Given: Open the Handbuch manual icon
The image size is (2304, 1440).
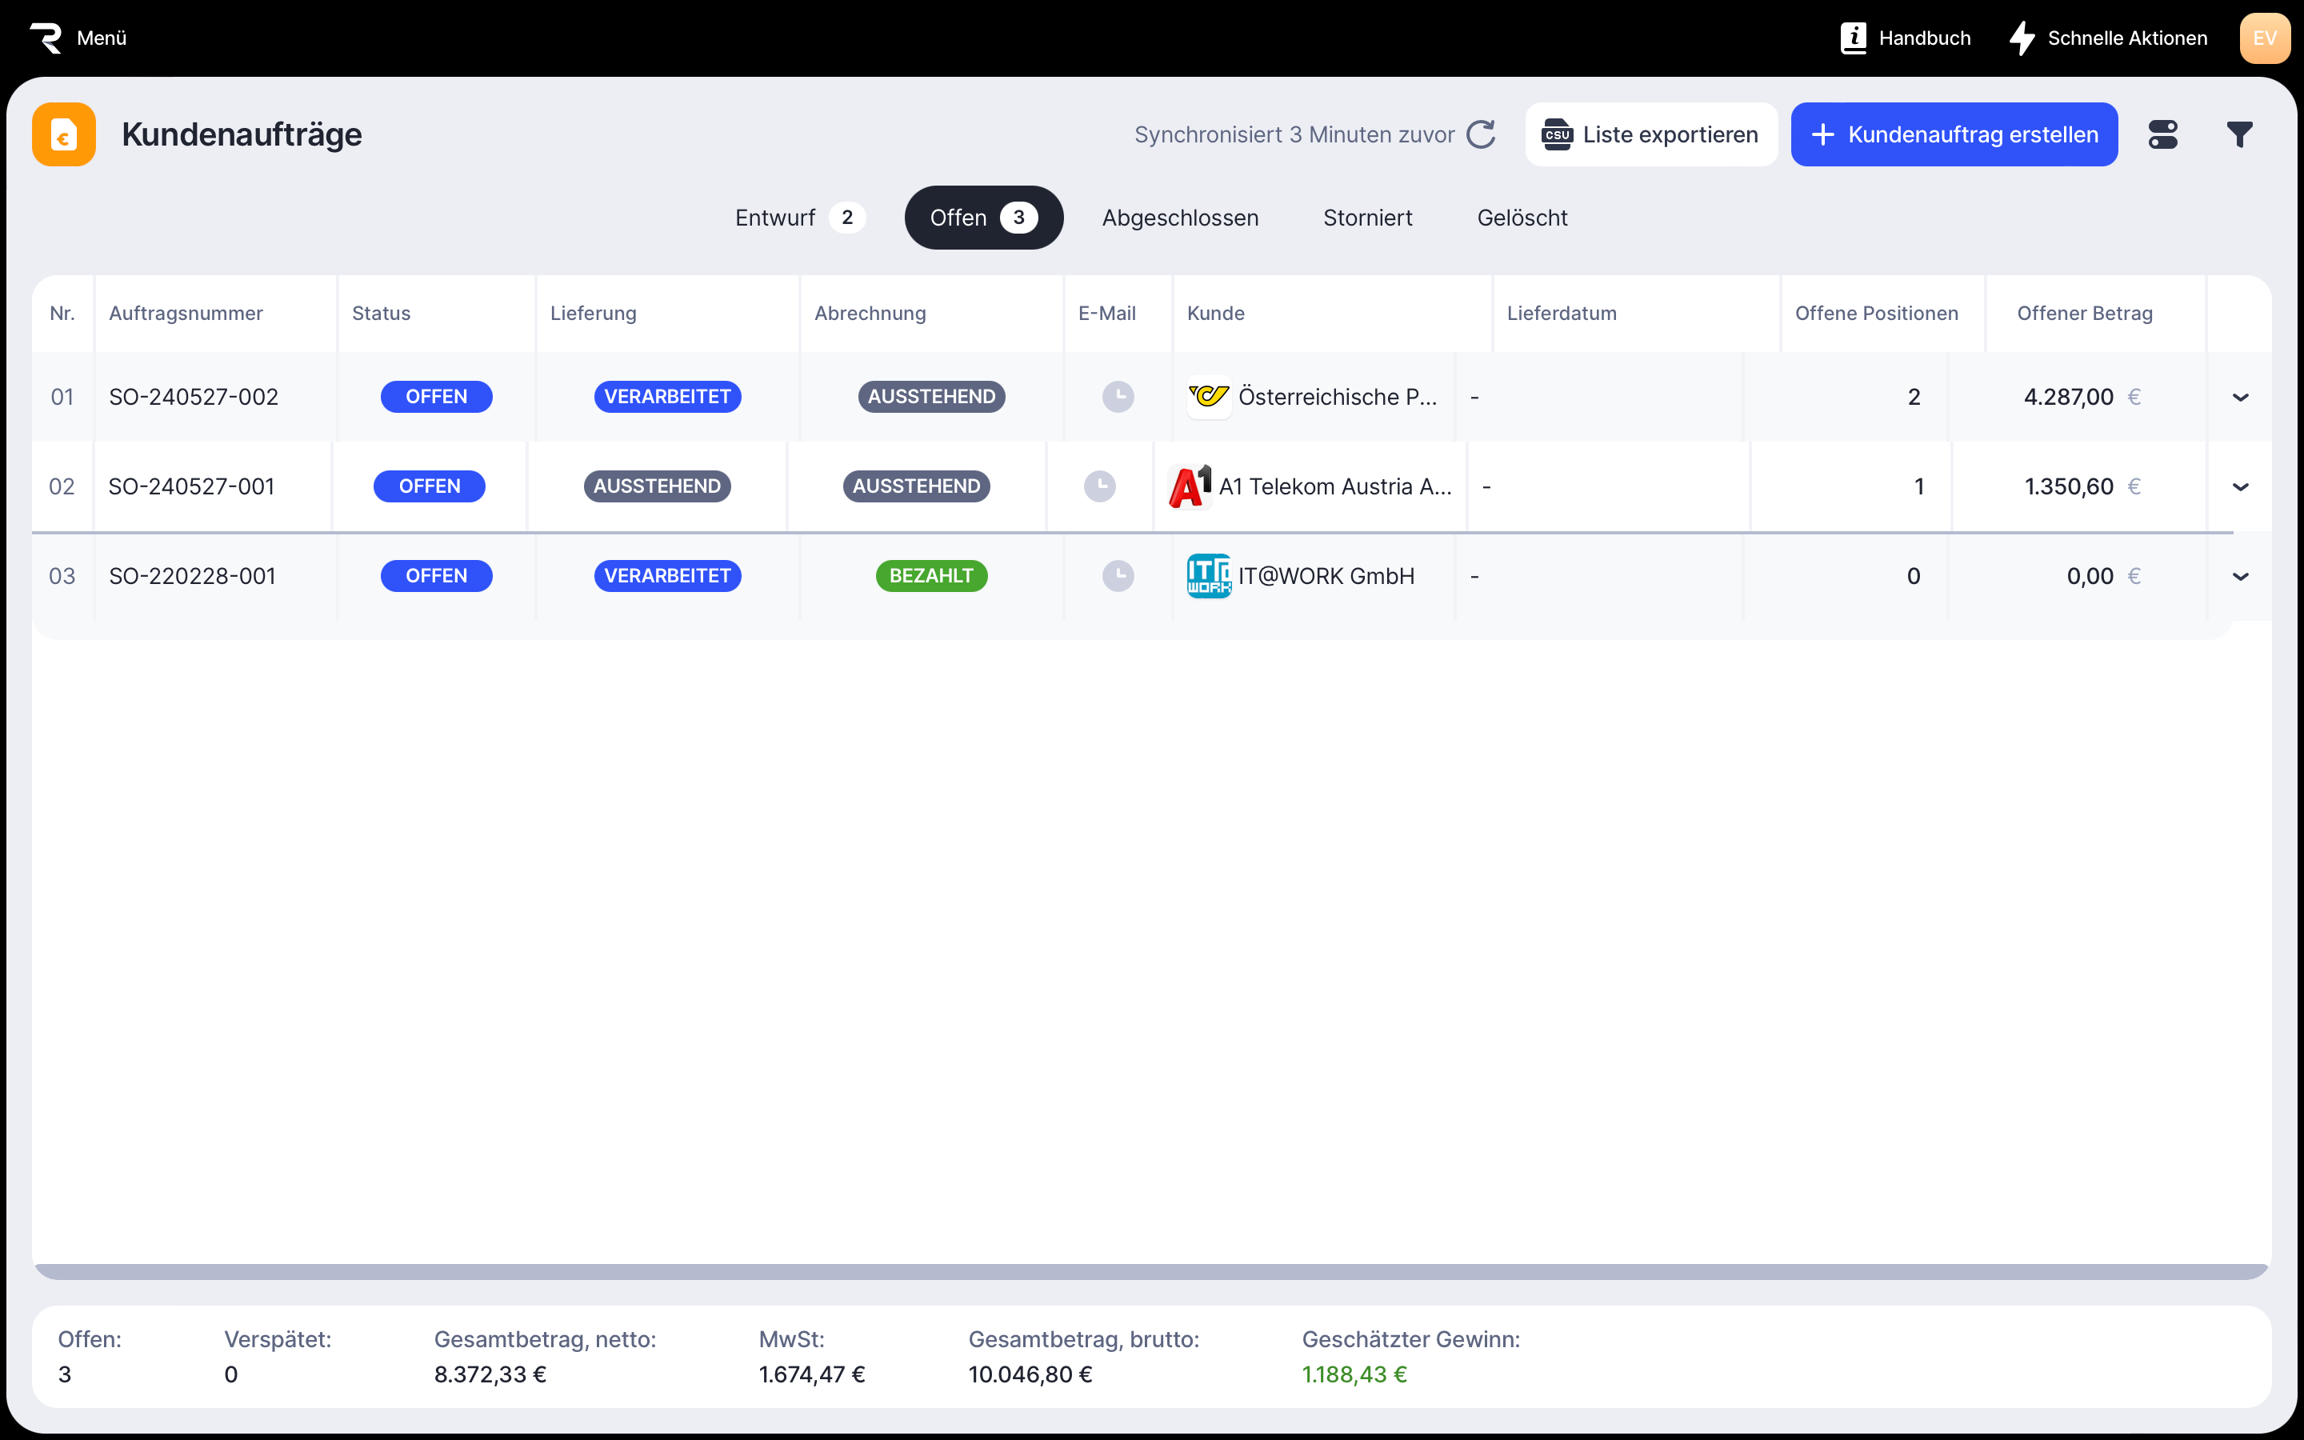Looking at the screenshot, I should coord(1853,38).
